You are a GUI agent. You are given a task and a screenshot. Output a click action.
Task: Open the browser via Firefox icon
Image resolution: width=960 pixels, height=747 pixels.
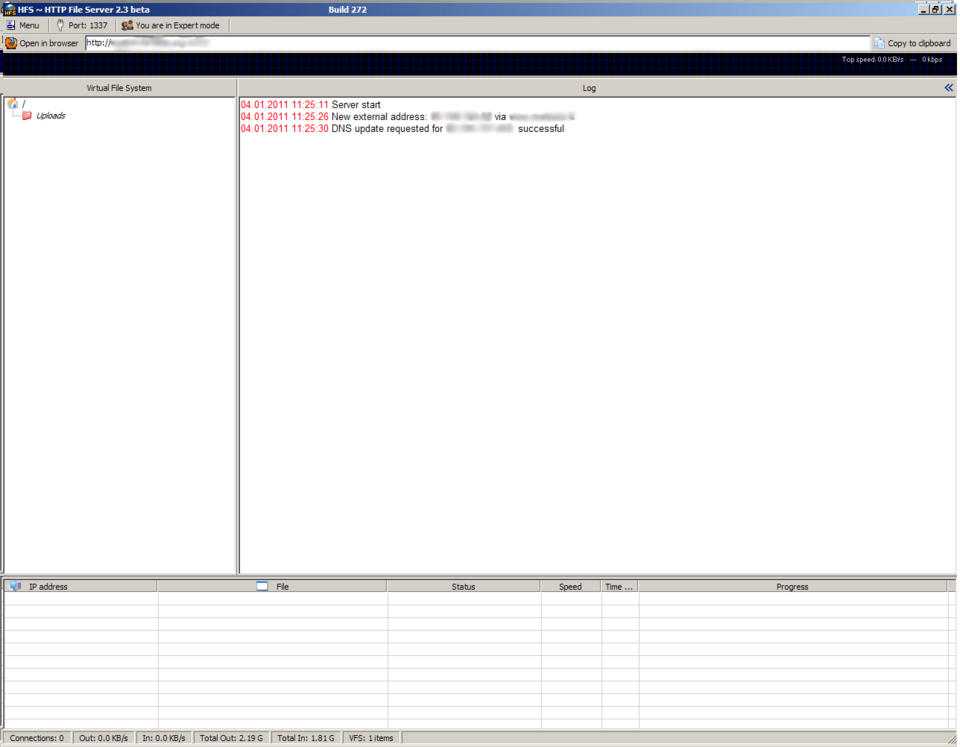[x=11, y=43]
